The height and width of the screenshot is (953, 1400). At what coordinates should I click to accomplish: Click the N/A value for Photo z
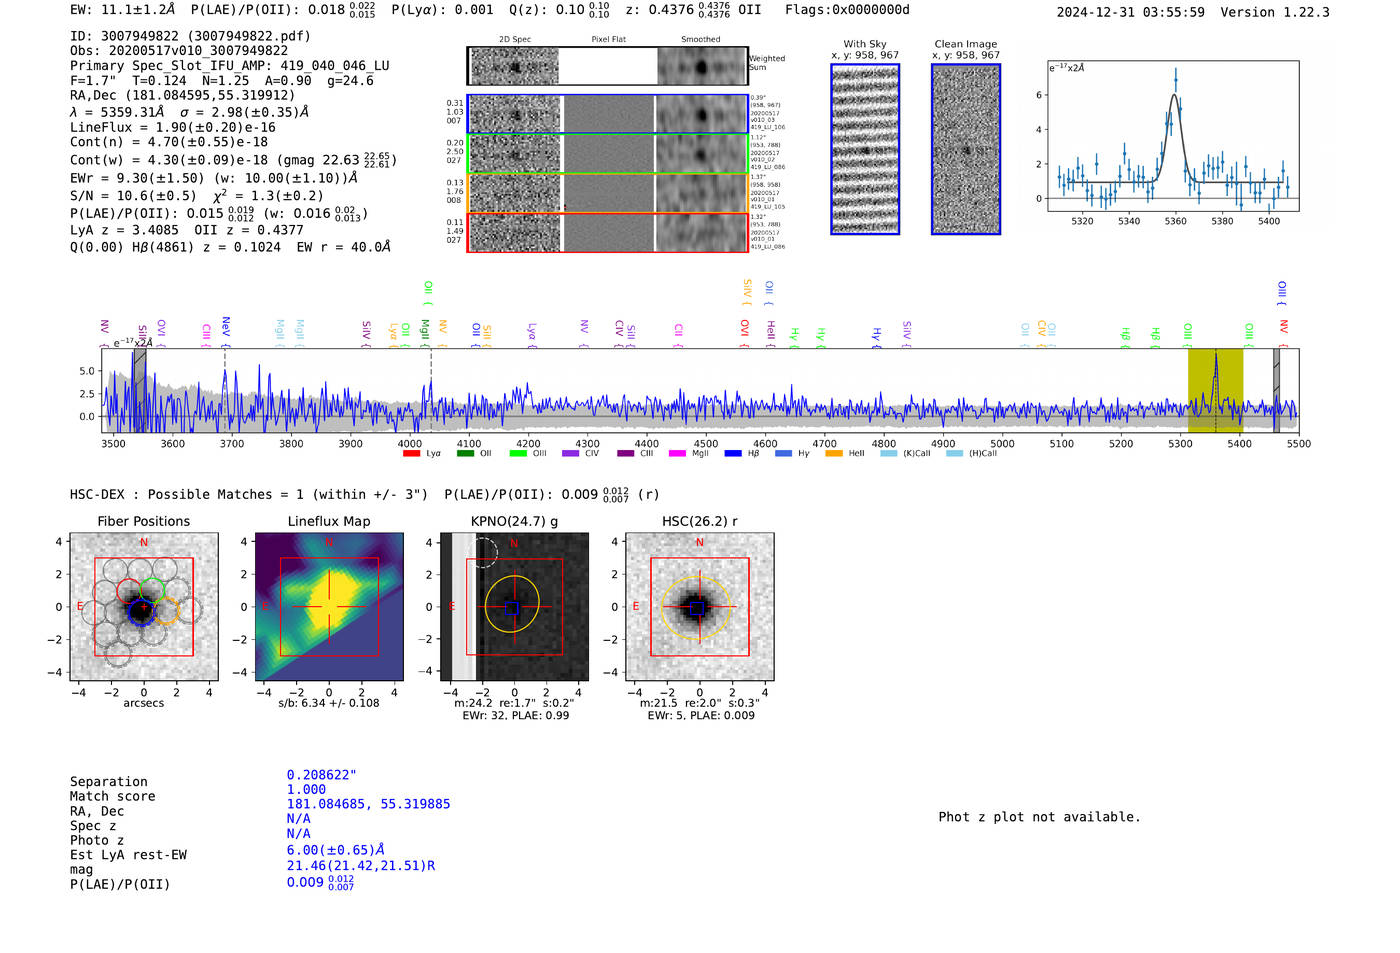(298, 834)
